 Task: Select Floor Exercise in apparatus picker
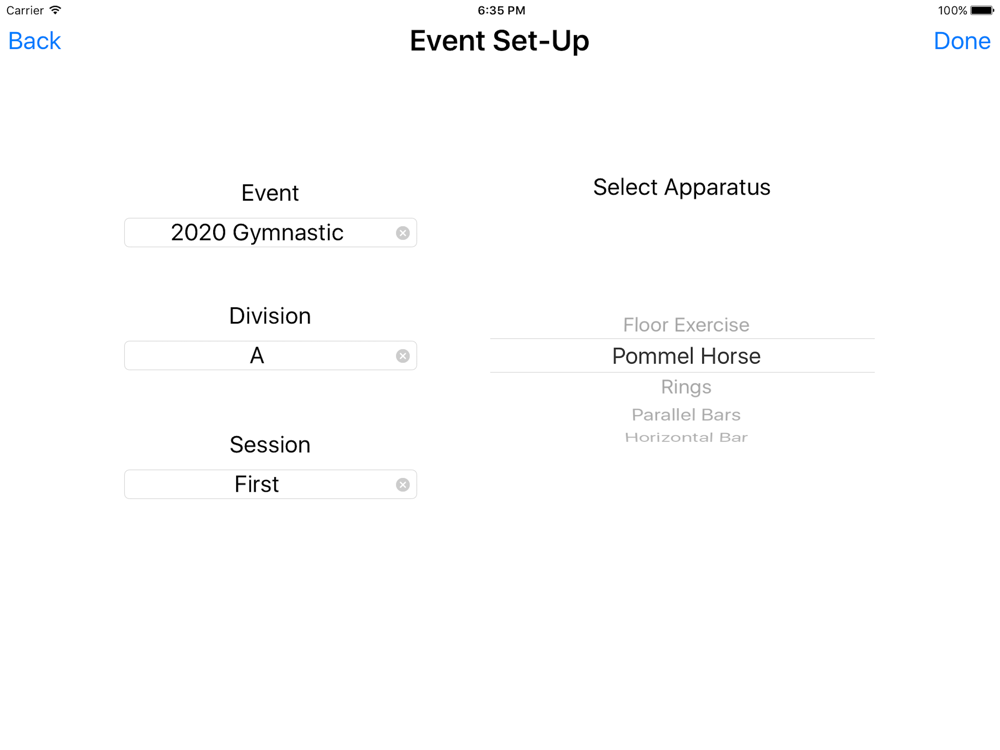coord(686,325)
